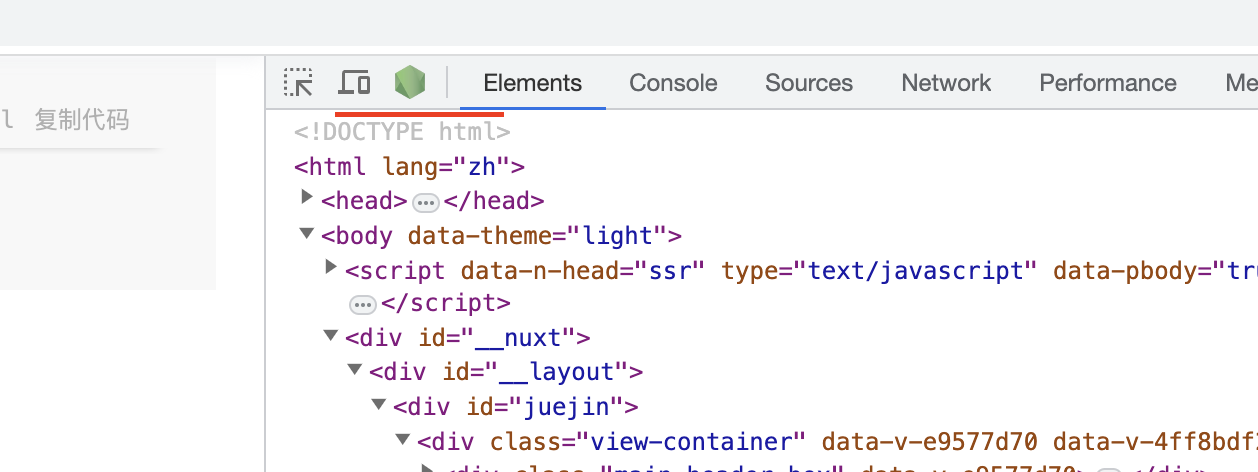1258x472 pixels.
Task: Open the Node.js dedicated DevTools icon
Action: pyautogui.click(x=409, y=82)
